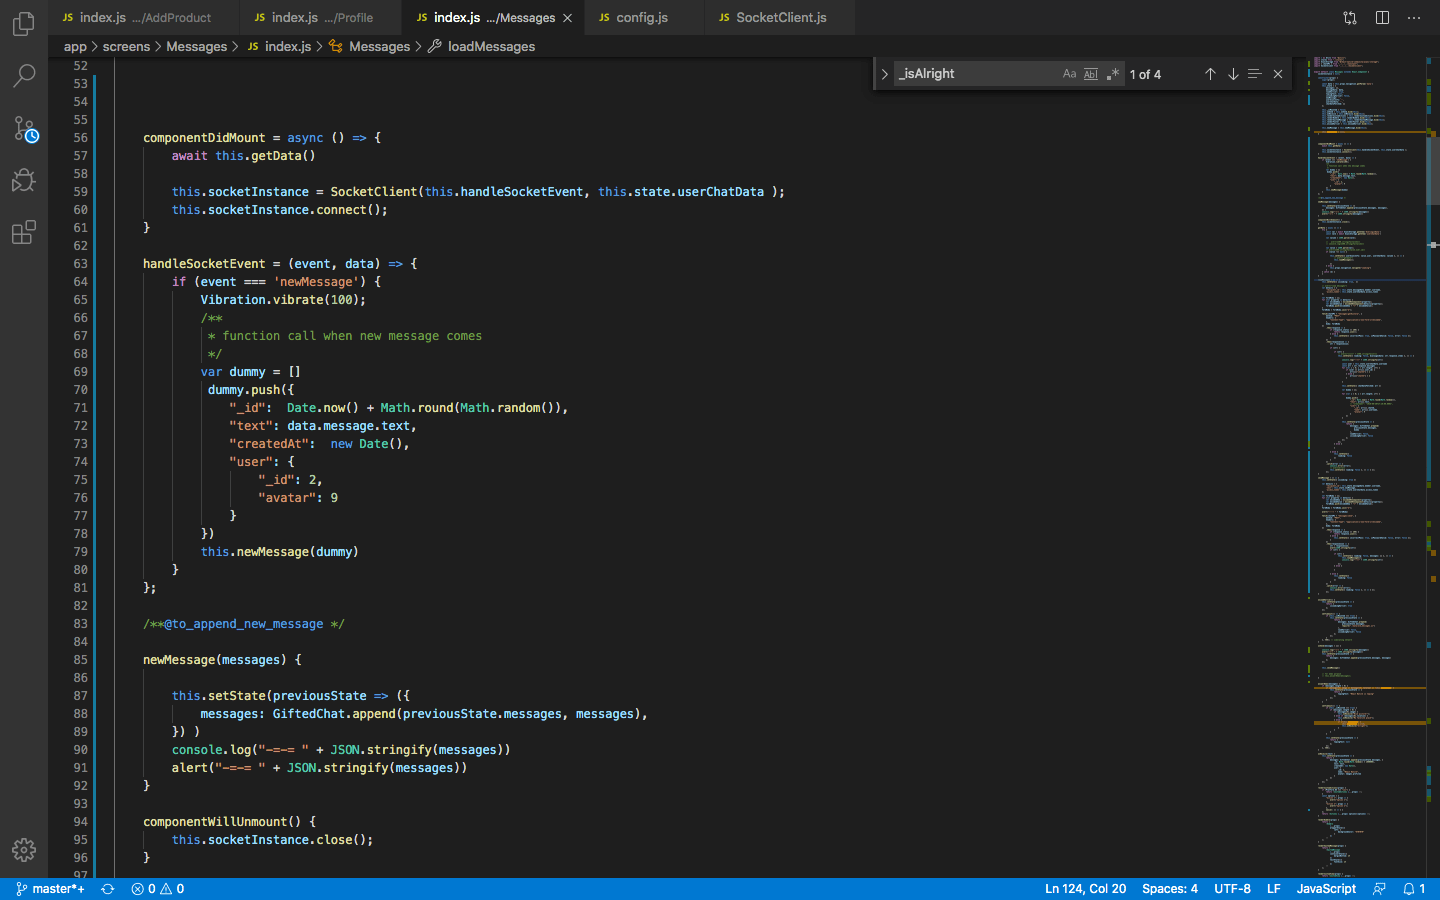1440x900 pixels.
Task: Open the Explorer view in activity bar
Action: (24, 23)
